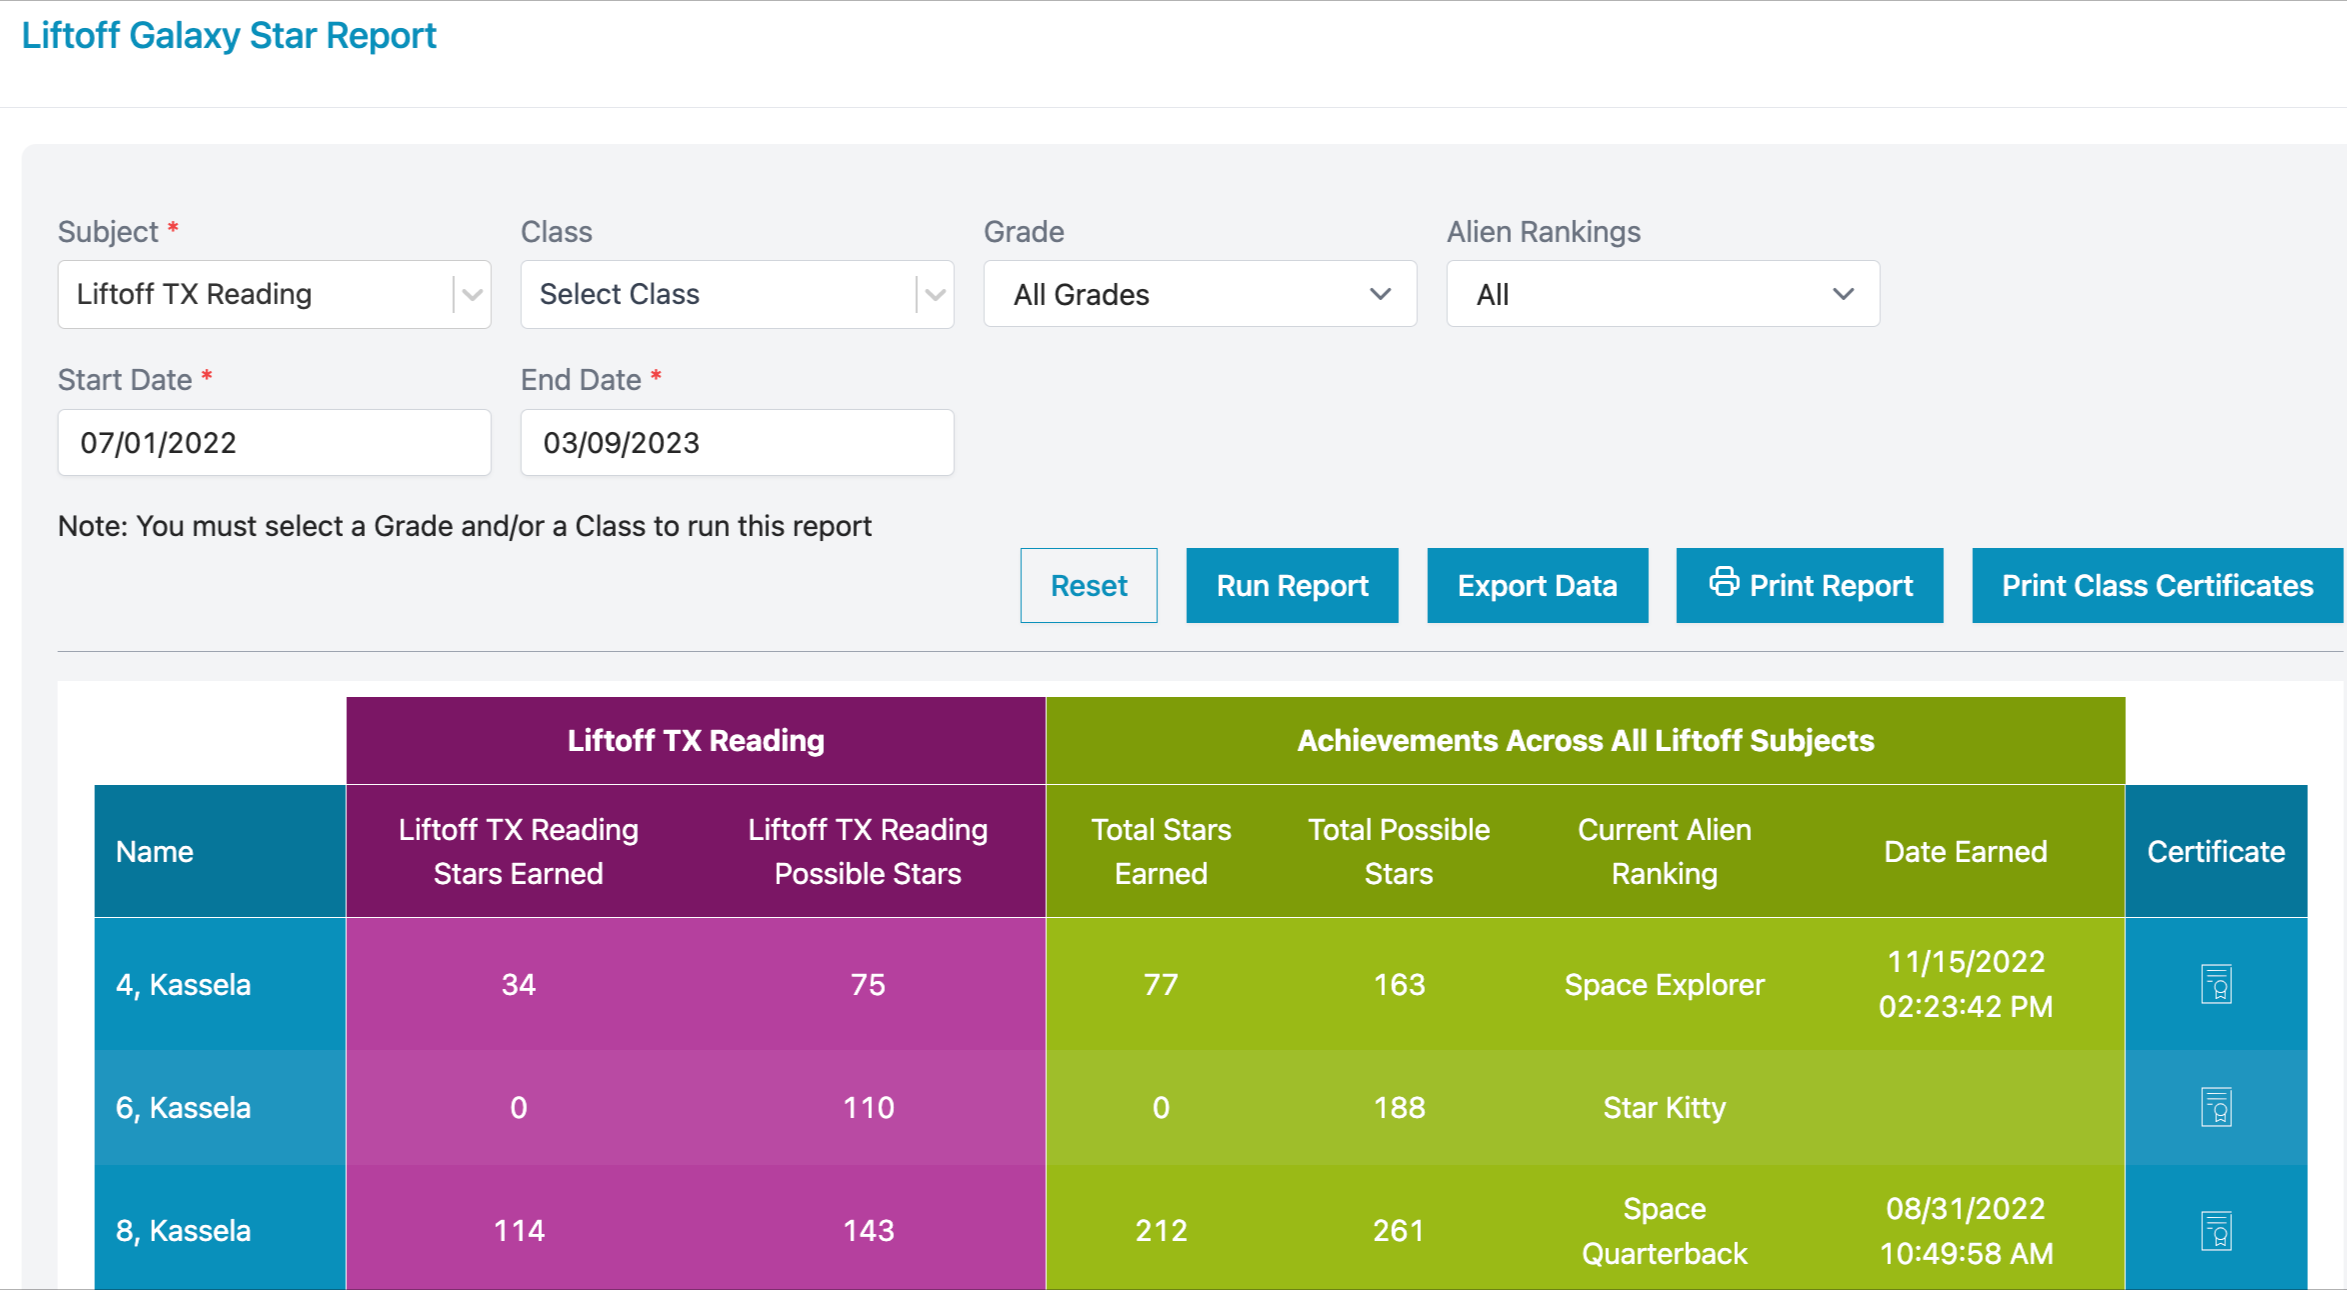Click total stars earned value 77
Image resolution: width=2347 pixels, height=1290 pixels.
1161,984
